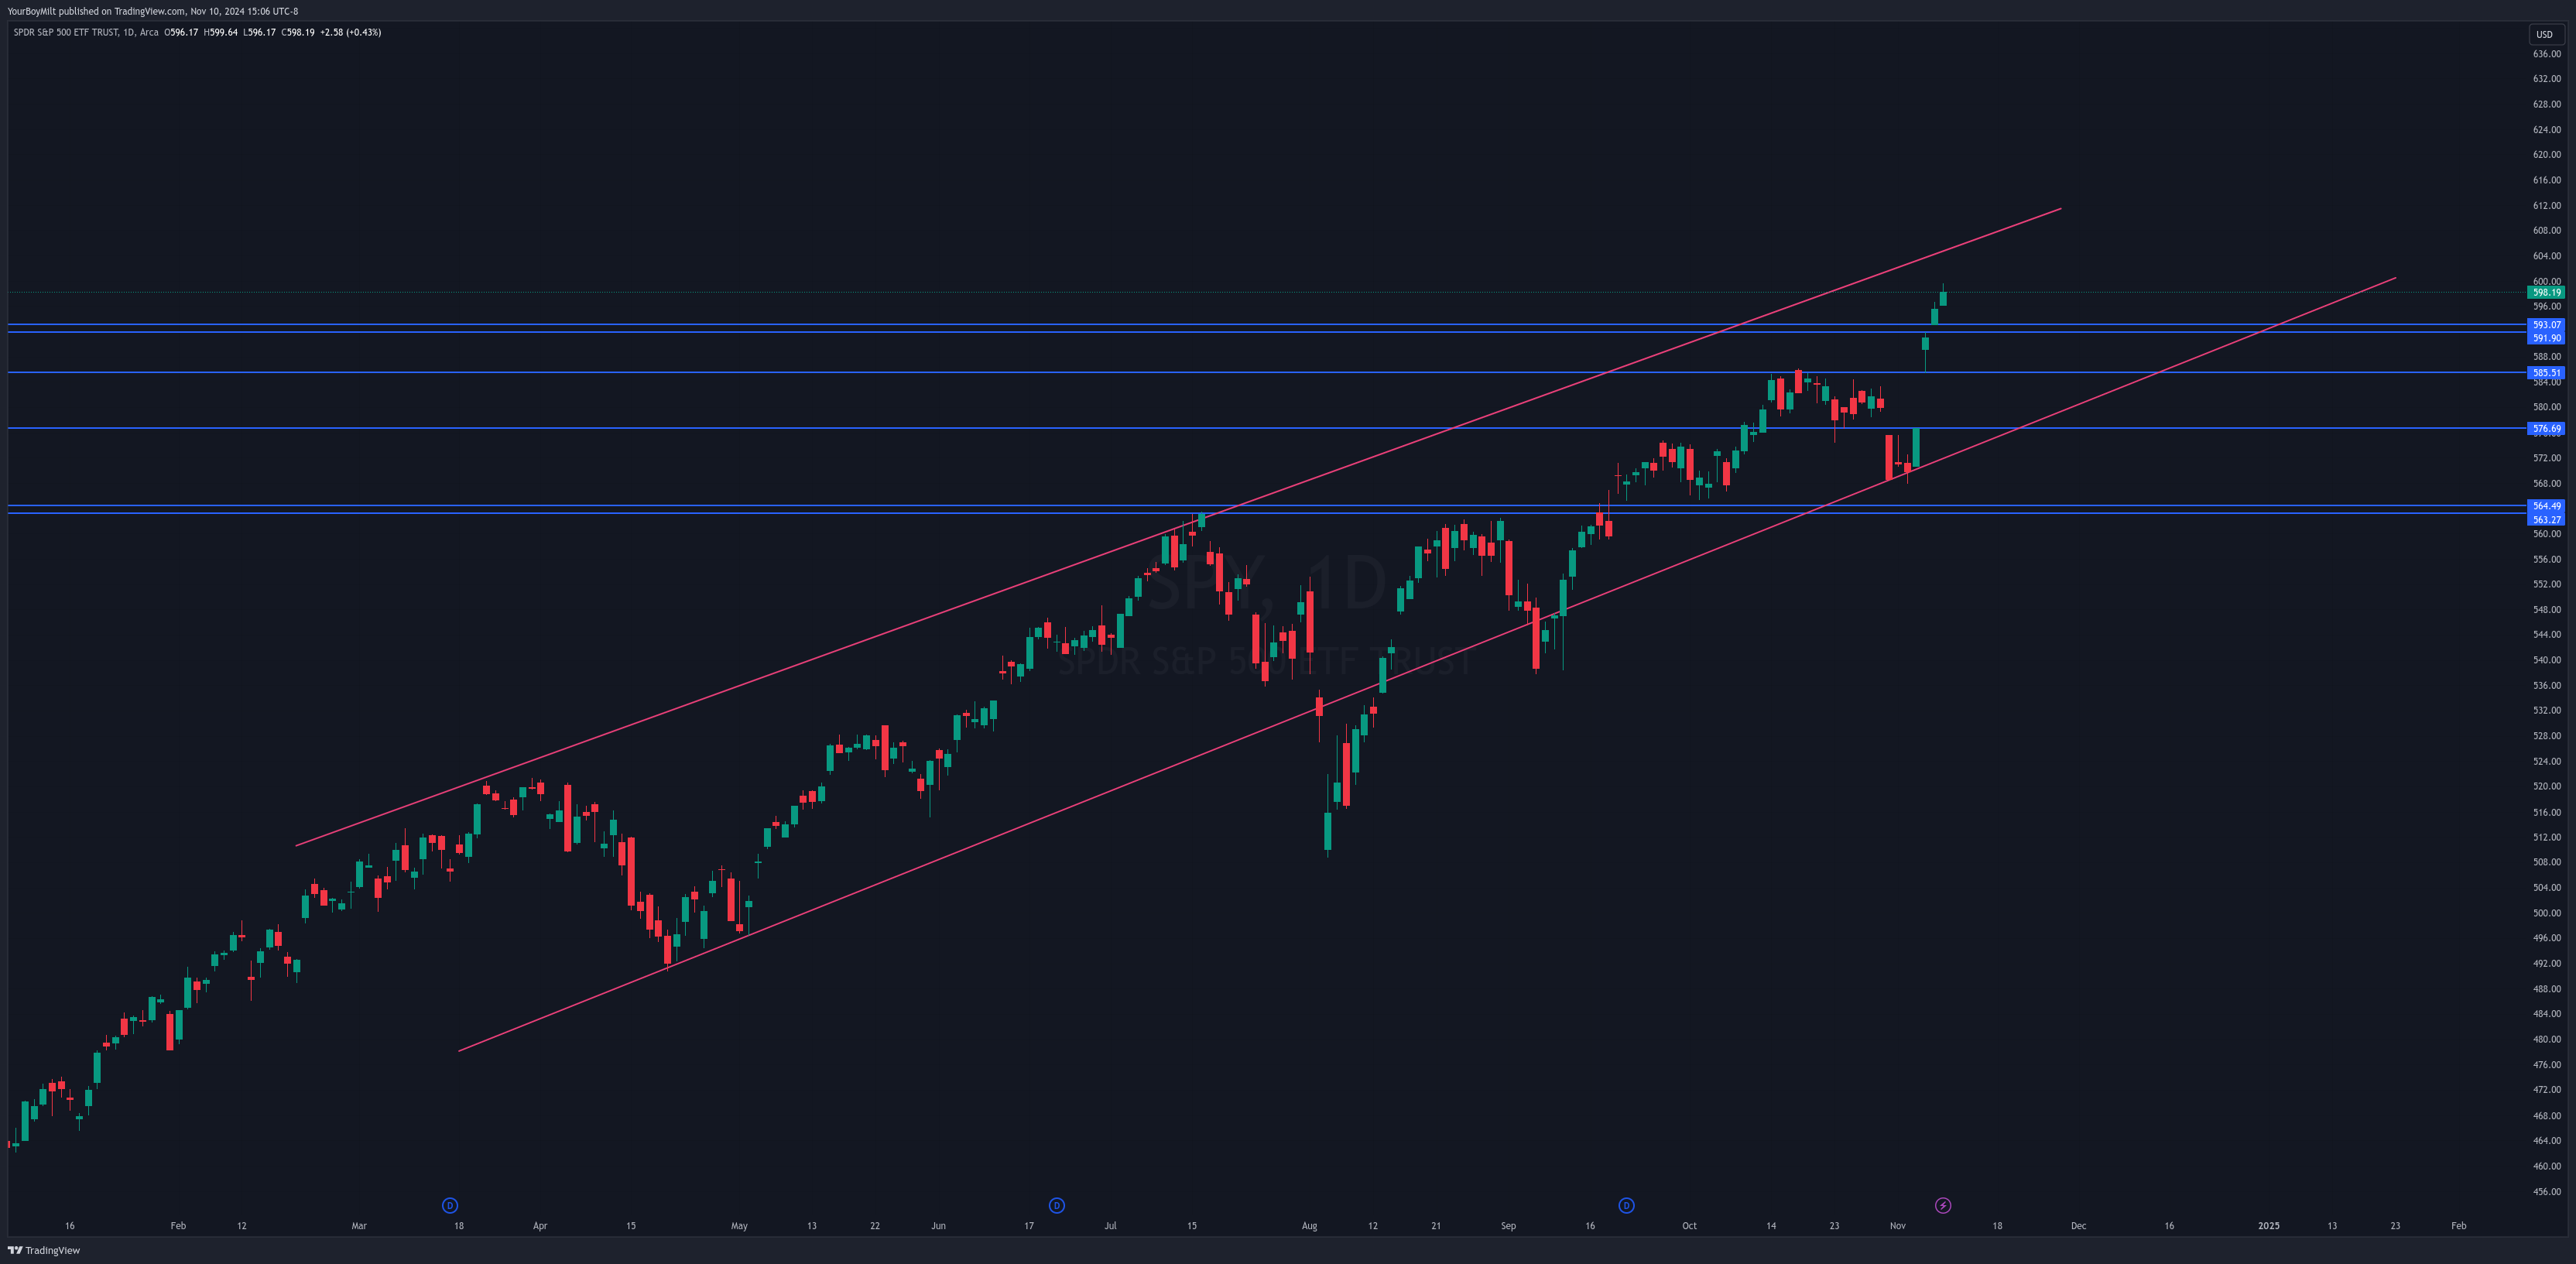2576x1264 pixels.
Task: Click the 576.69 horizontal line label
Action: tap(2546, 429)
